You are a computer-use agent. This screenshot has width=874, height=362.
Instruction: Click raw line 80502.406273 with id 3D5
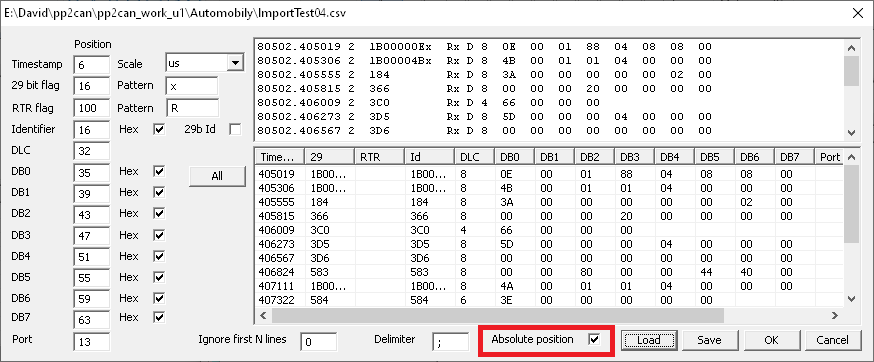click(x=484, y=117)
